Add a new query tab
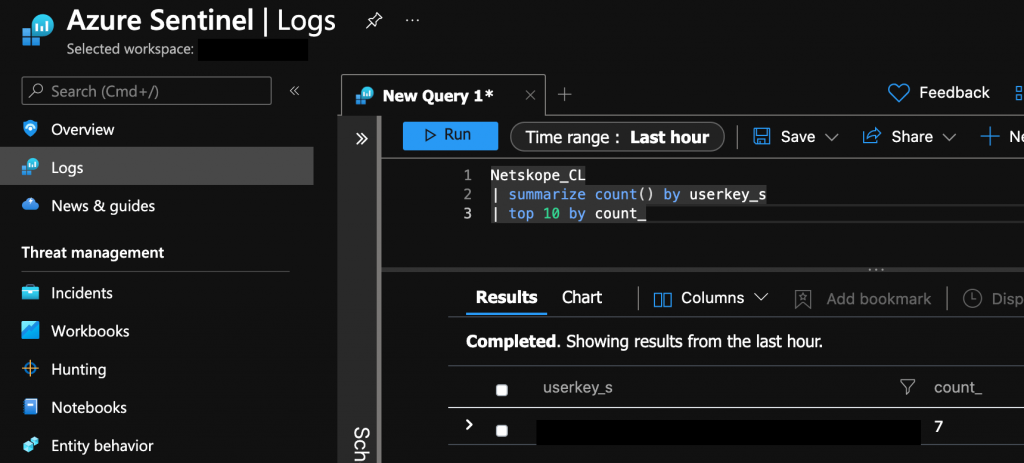1024x463 pixels. (565, 95)
